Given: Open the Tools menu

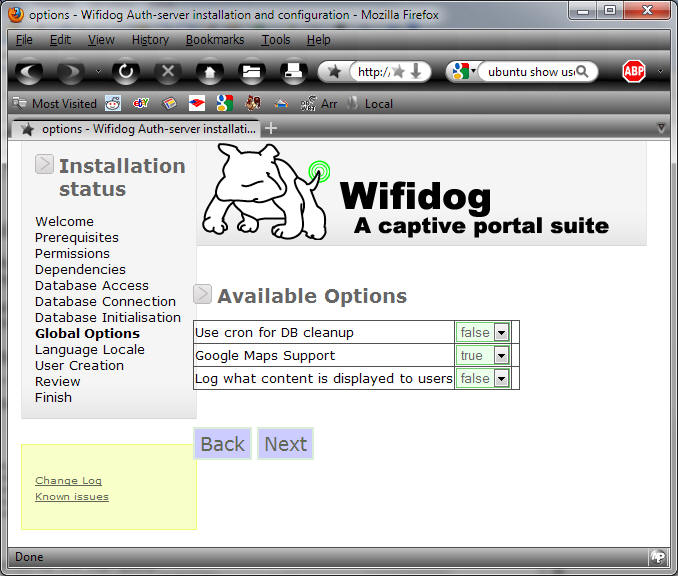Looking at the screenshot, I should pos(275,40).
